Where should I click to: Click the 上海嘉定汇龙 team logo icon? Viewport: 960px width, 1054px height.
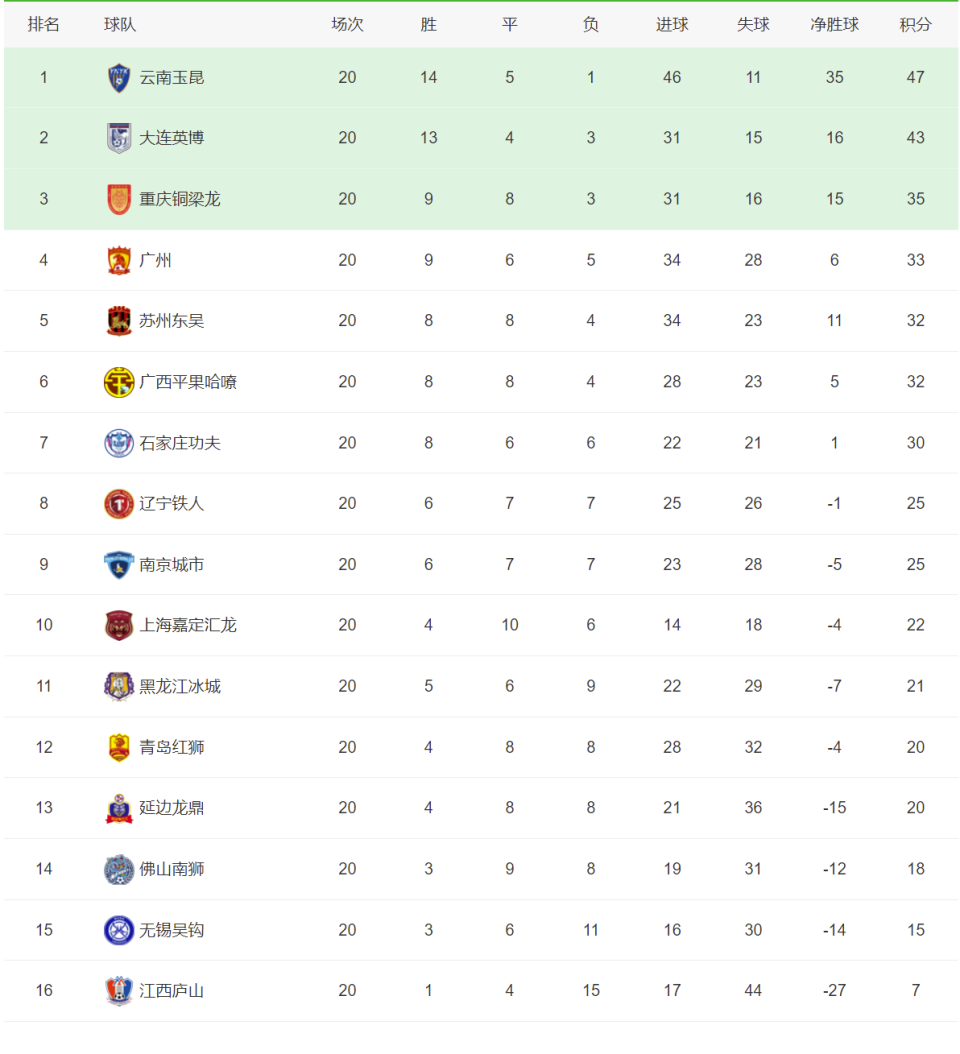click(119, 625)
